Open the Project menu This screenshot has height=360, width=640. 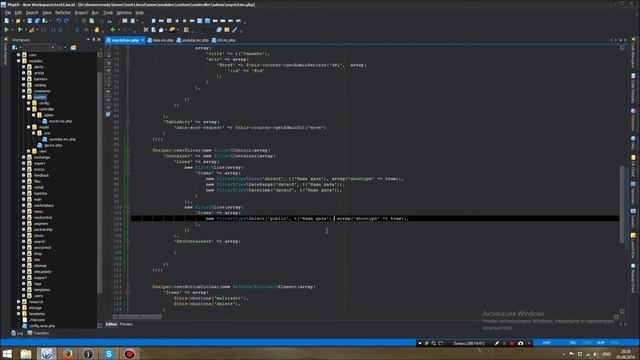(81, 13)
